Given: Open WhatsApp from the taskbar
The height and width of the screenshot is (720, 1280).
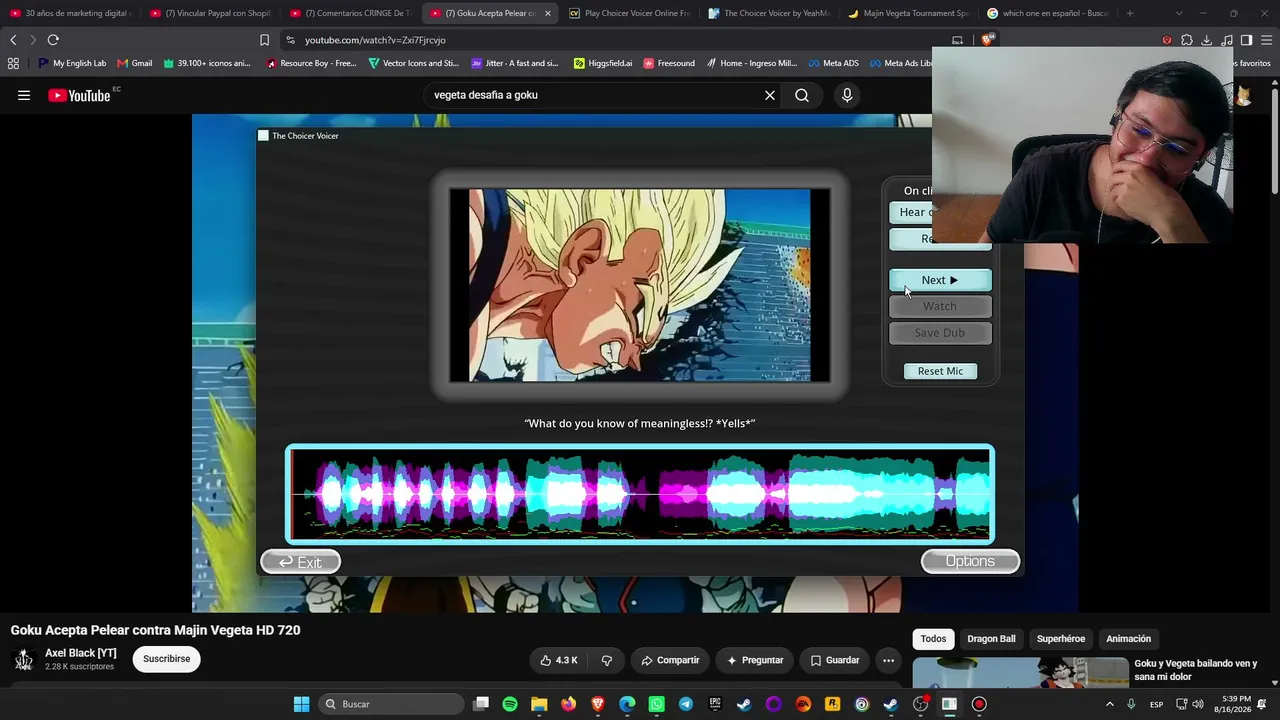Looking at the screenshot, I should (656, 704).
